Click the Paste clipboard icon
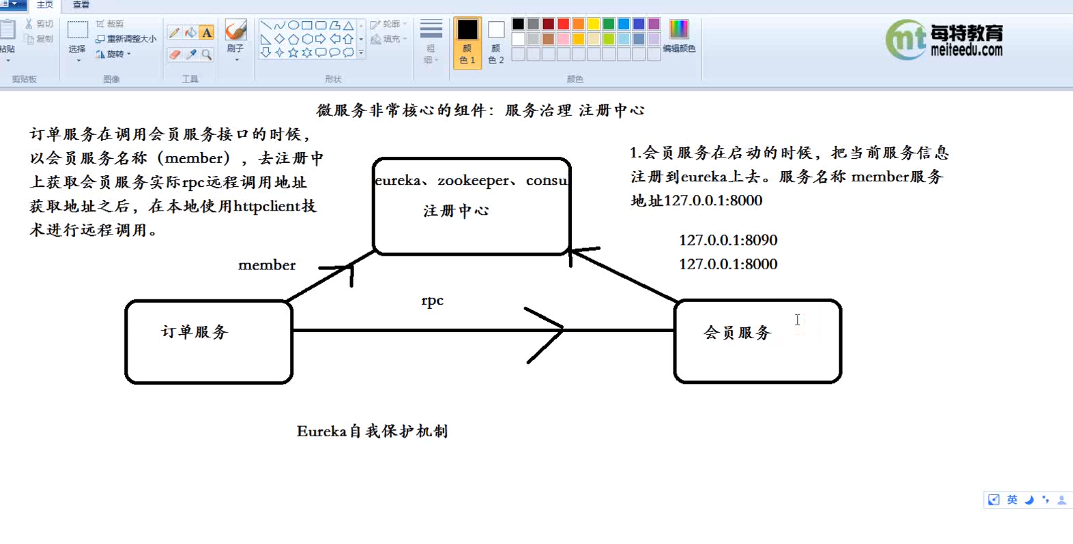 pos(7,31)
